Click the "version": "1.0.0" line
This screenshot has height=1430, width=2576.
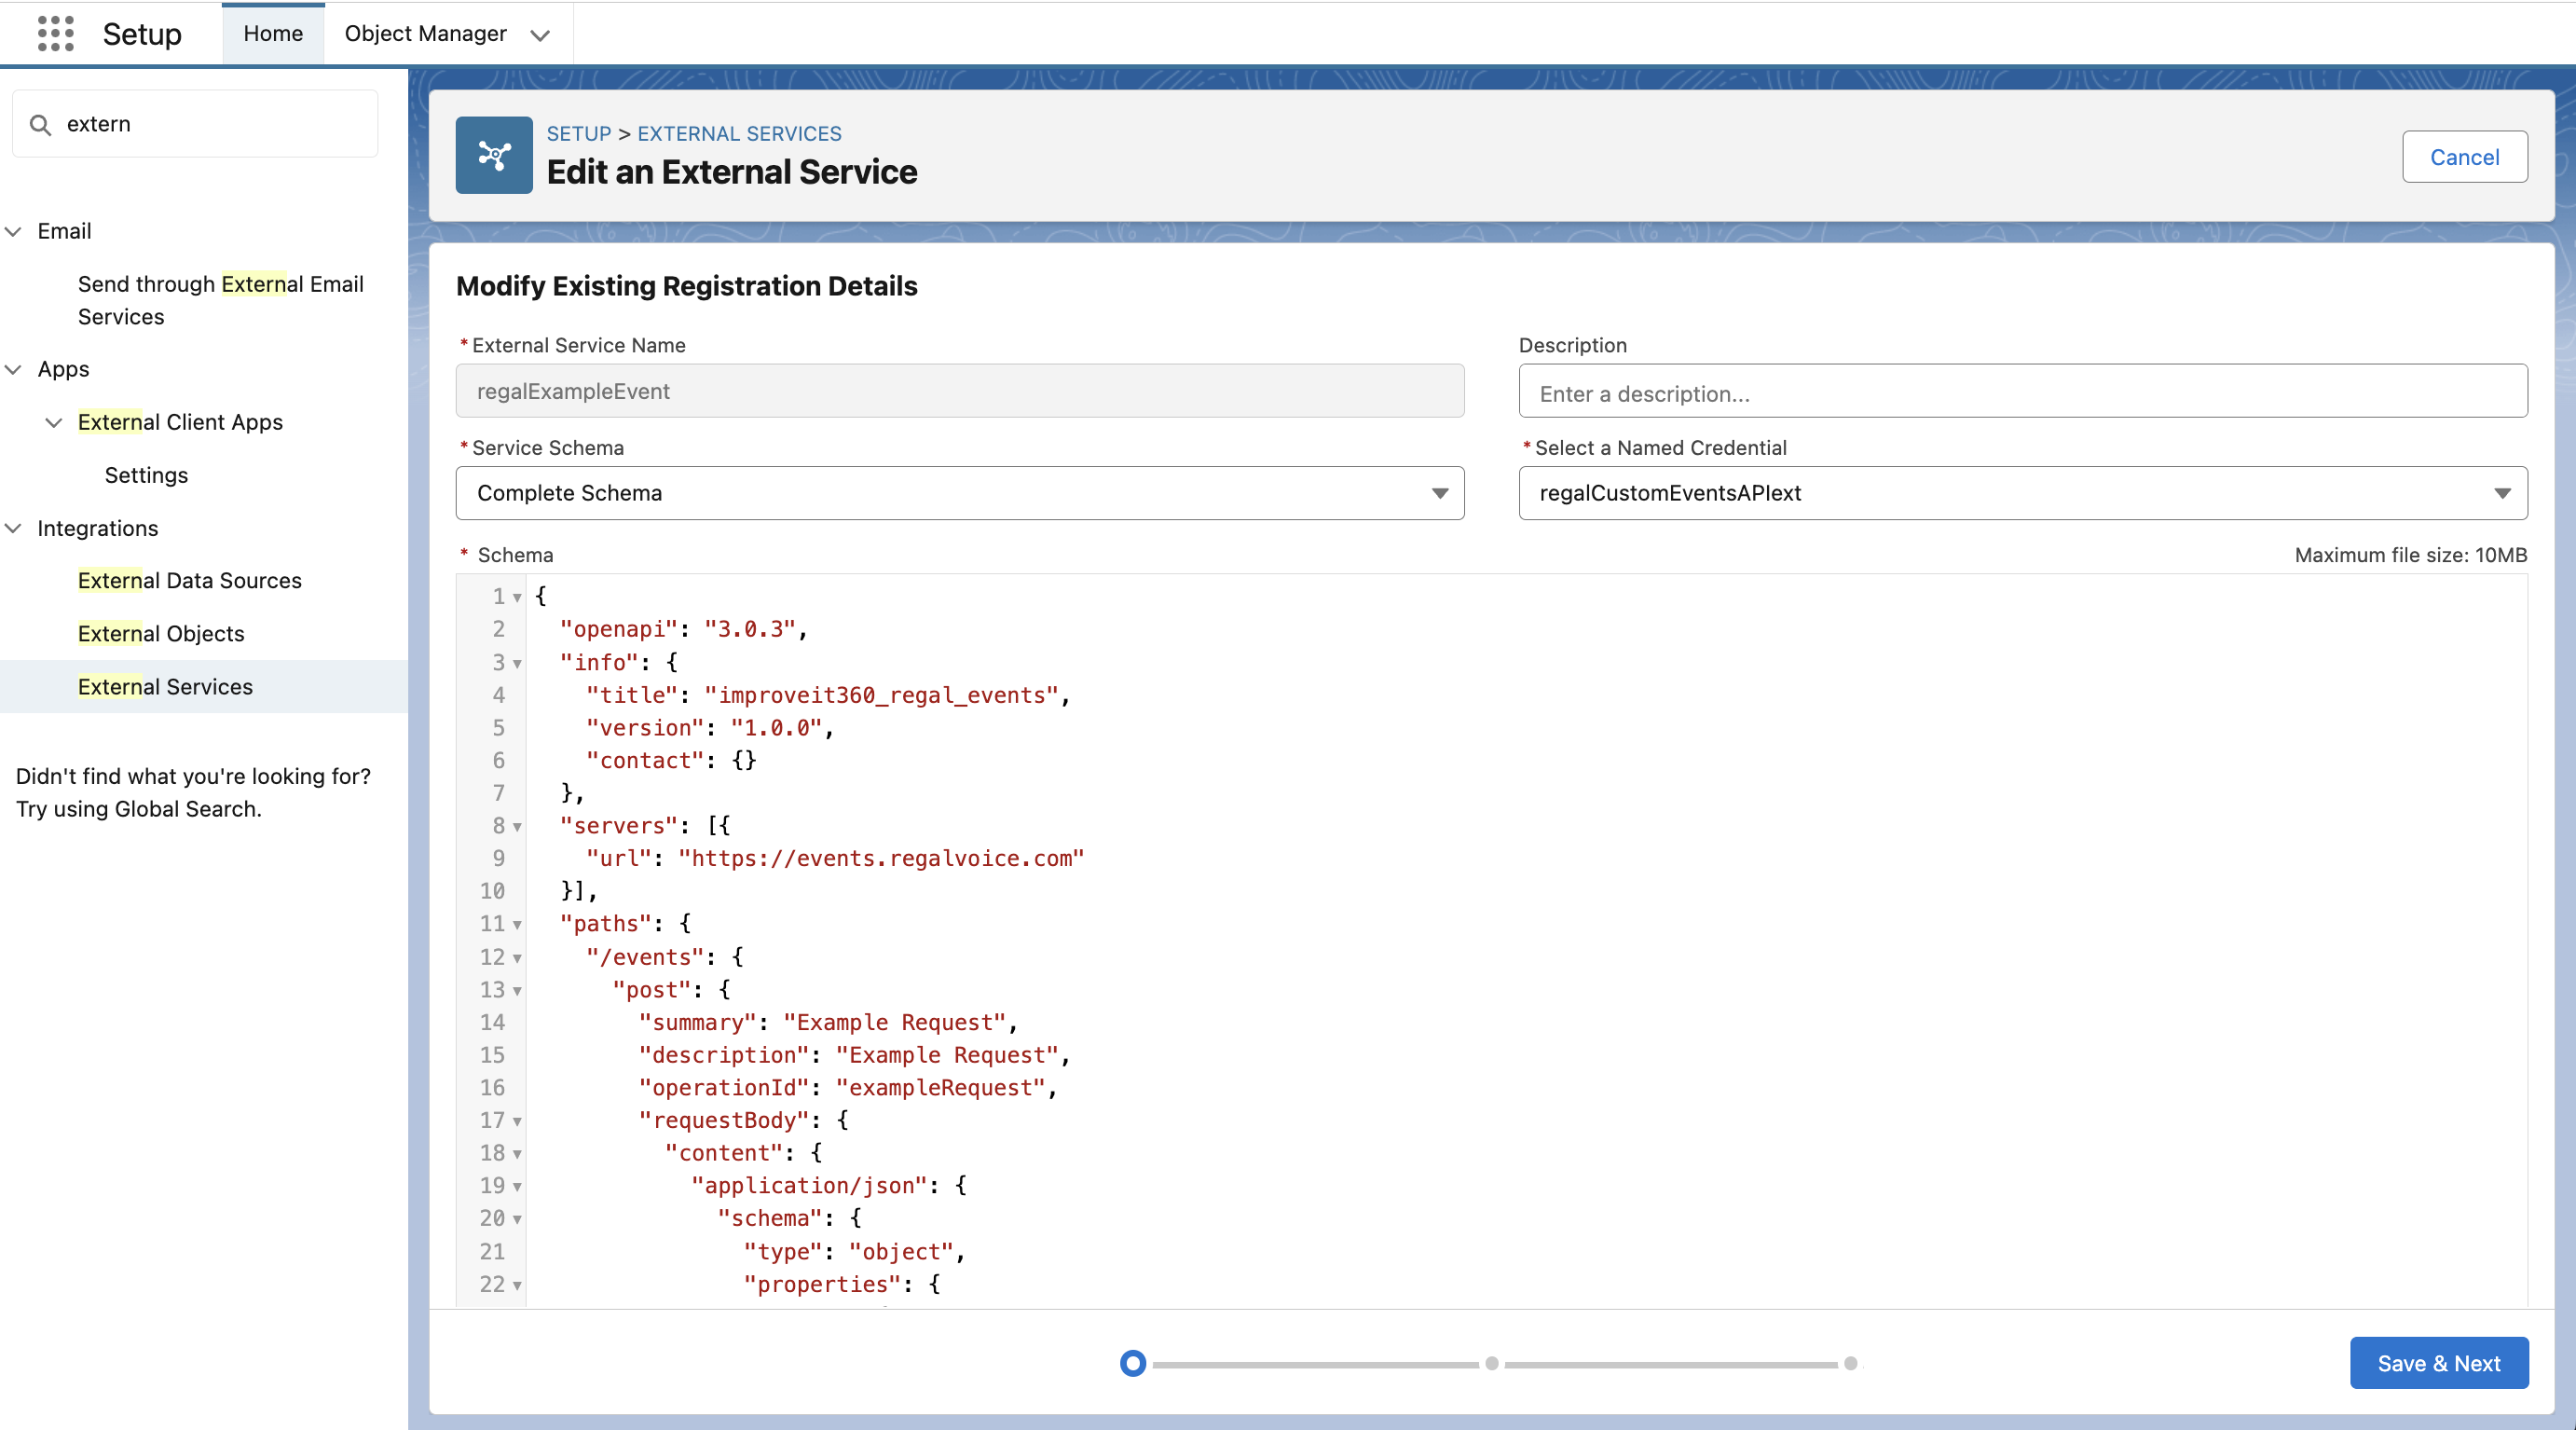(x=709, y=728)
